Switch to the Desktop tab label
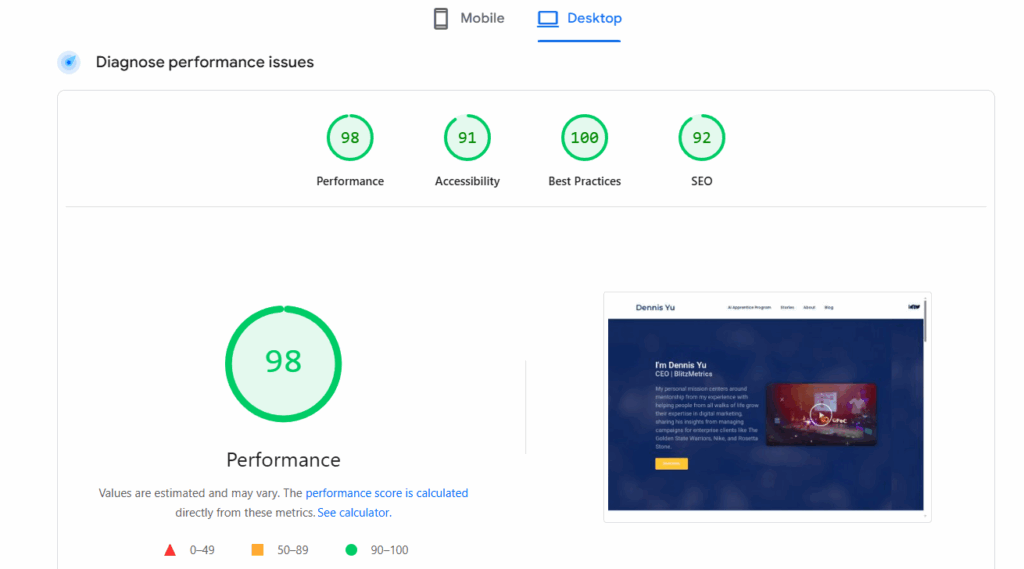Screen dimensions: 1024x569 point(594,18)
